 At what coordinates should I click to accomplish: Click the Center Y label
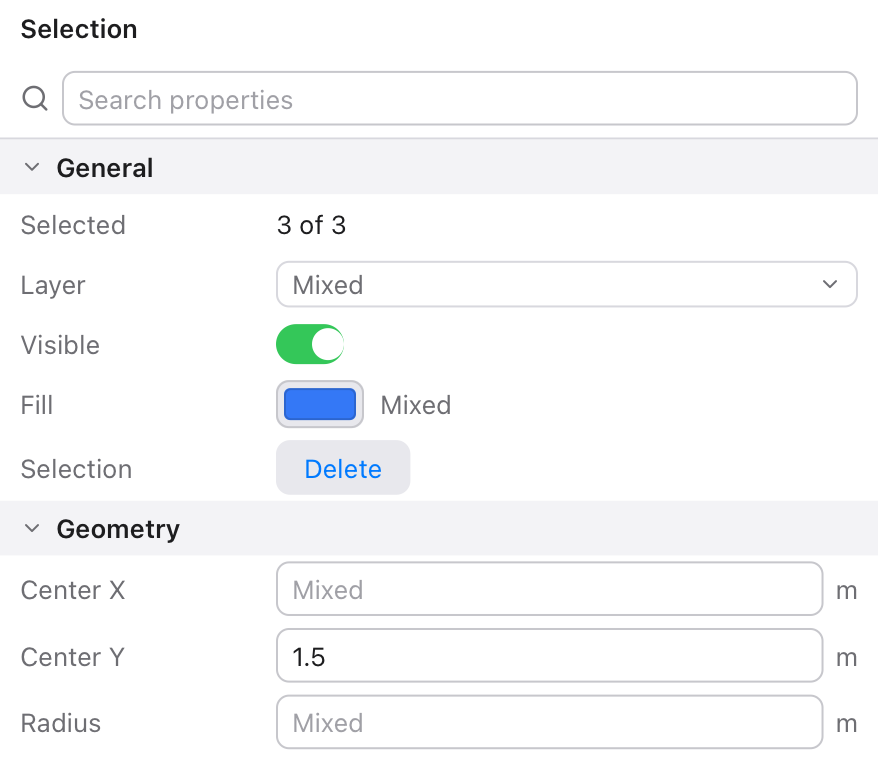point(73,656)
